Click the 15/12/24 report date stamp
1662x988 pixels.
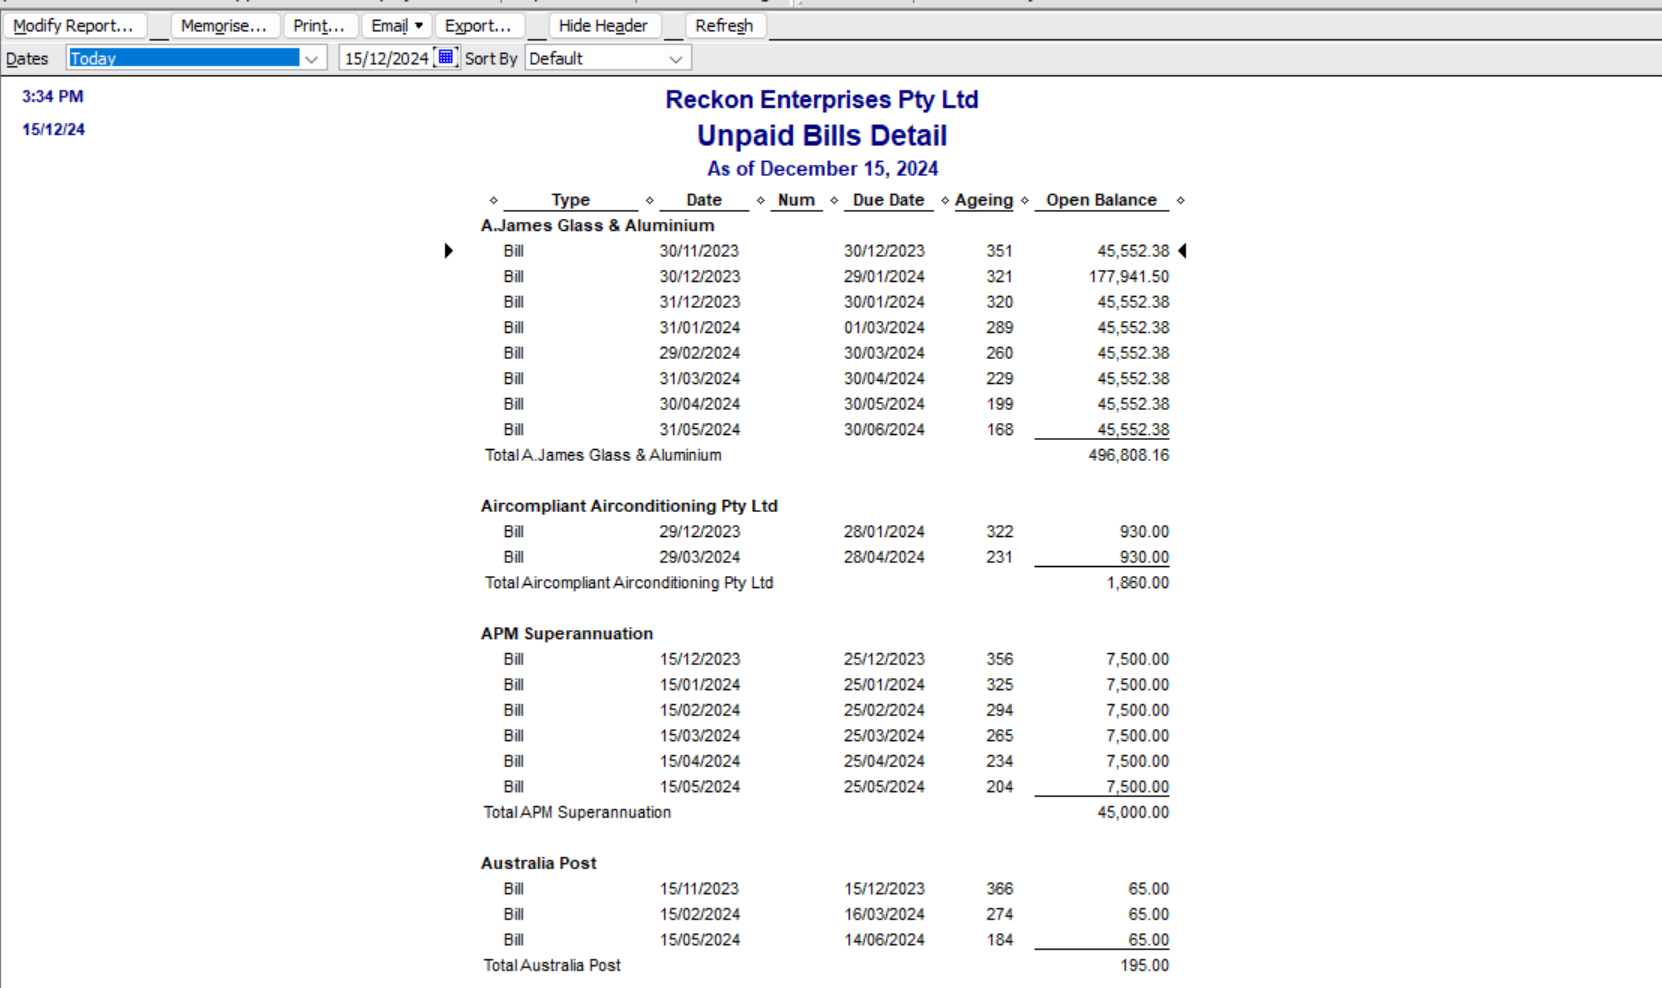click(x=53, y=130)
